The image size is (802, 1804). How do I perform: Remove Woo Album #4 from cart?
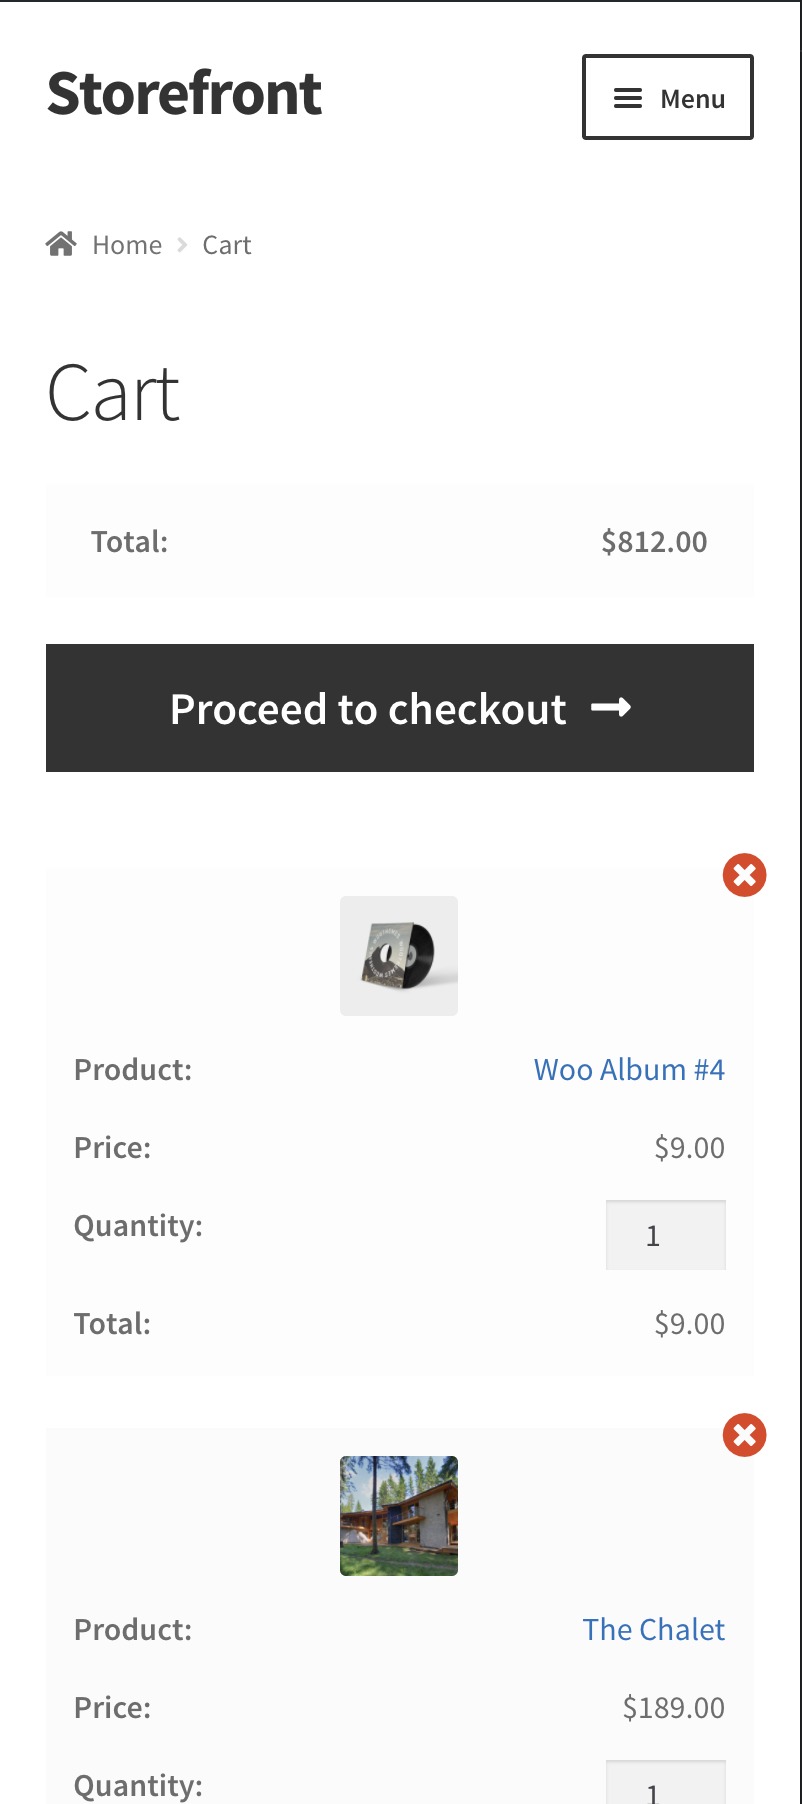tap(744, 875)
